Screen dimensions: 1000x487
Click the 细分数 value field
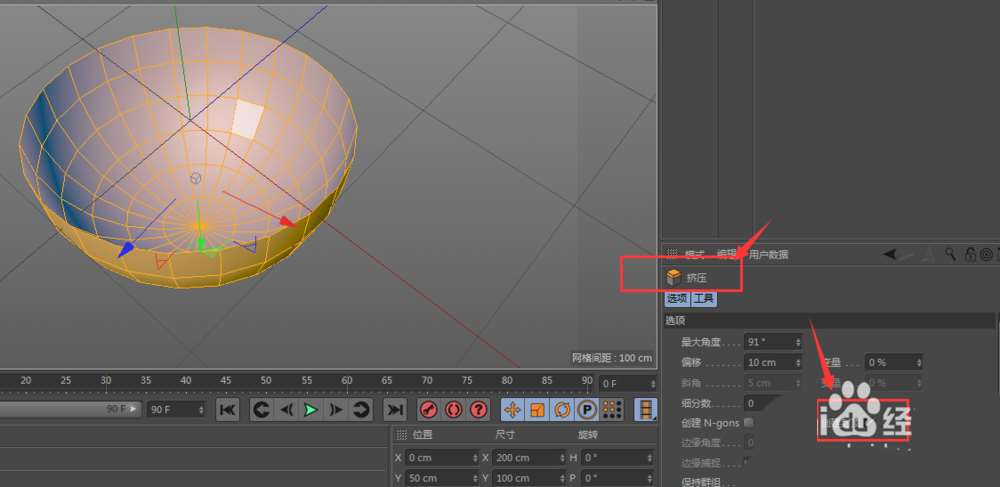tap(762, 403)
